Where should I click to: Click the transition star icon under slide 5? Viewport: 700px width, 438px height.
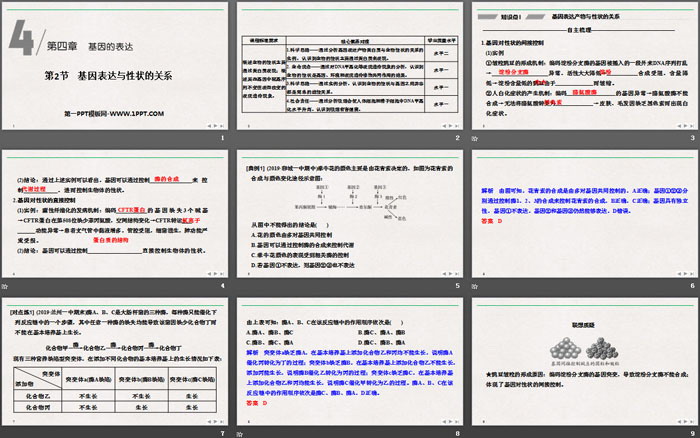[240, 285]
